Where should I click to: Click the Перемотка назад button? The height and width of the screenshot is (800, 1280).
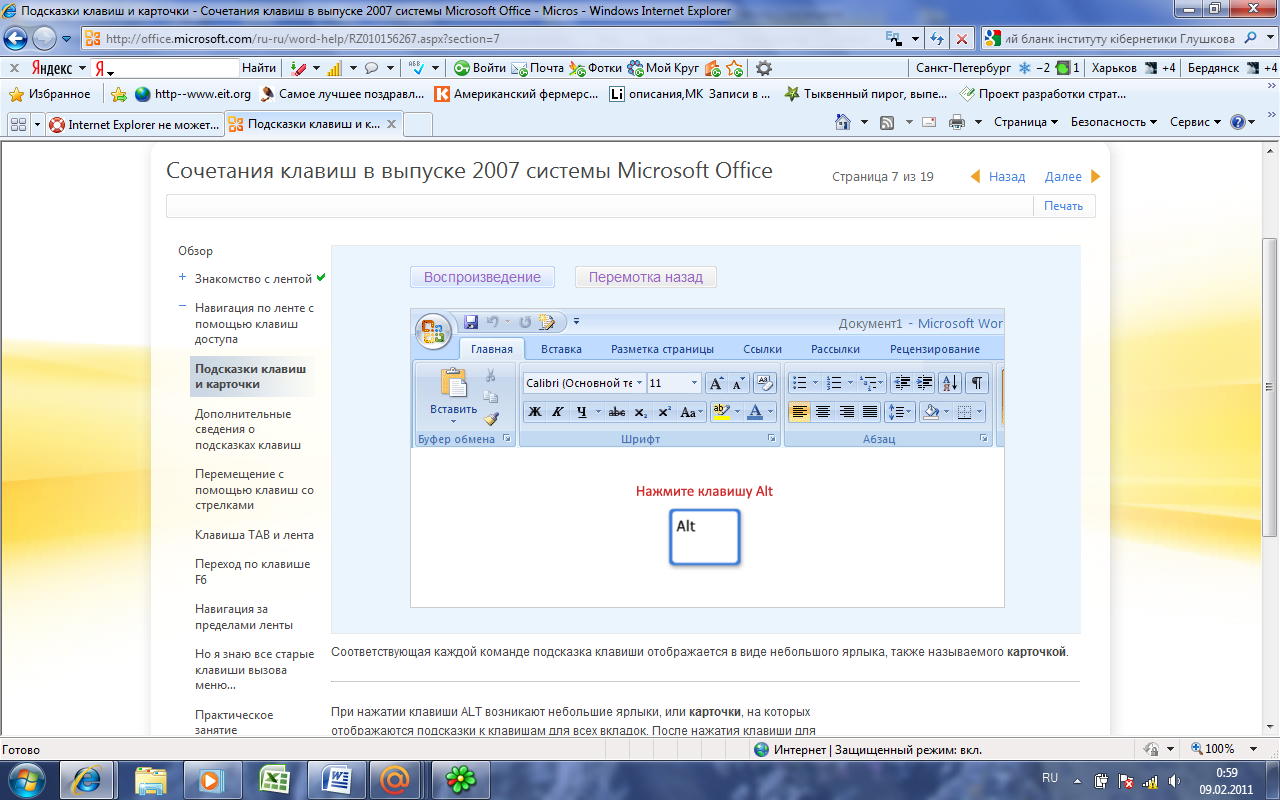click(646, 277)
